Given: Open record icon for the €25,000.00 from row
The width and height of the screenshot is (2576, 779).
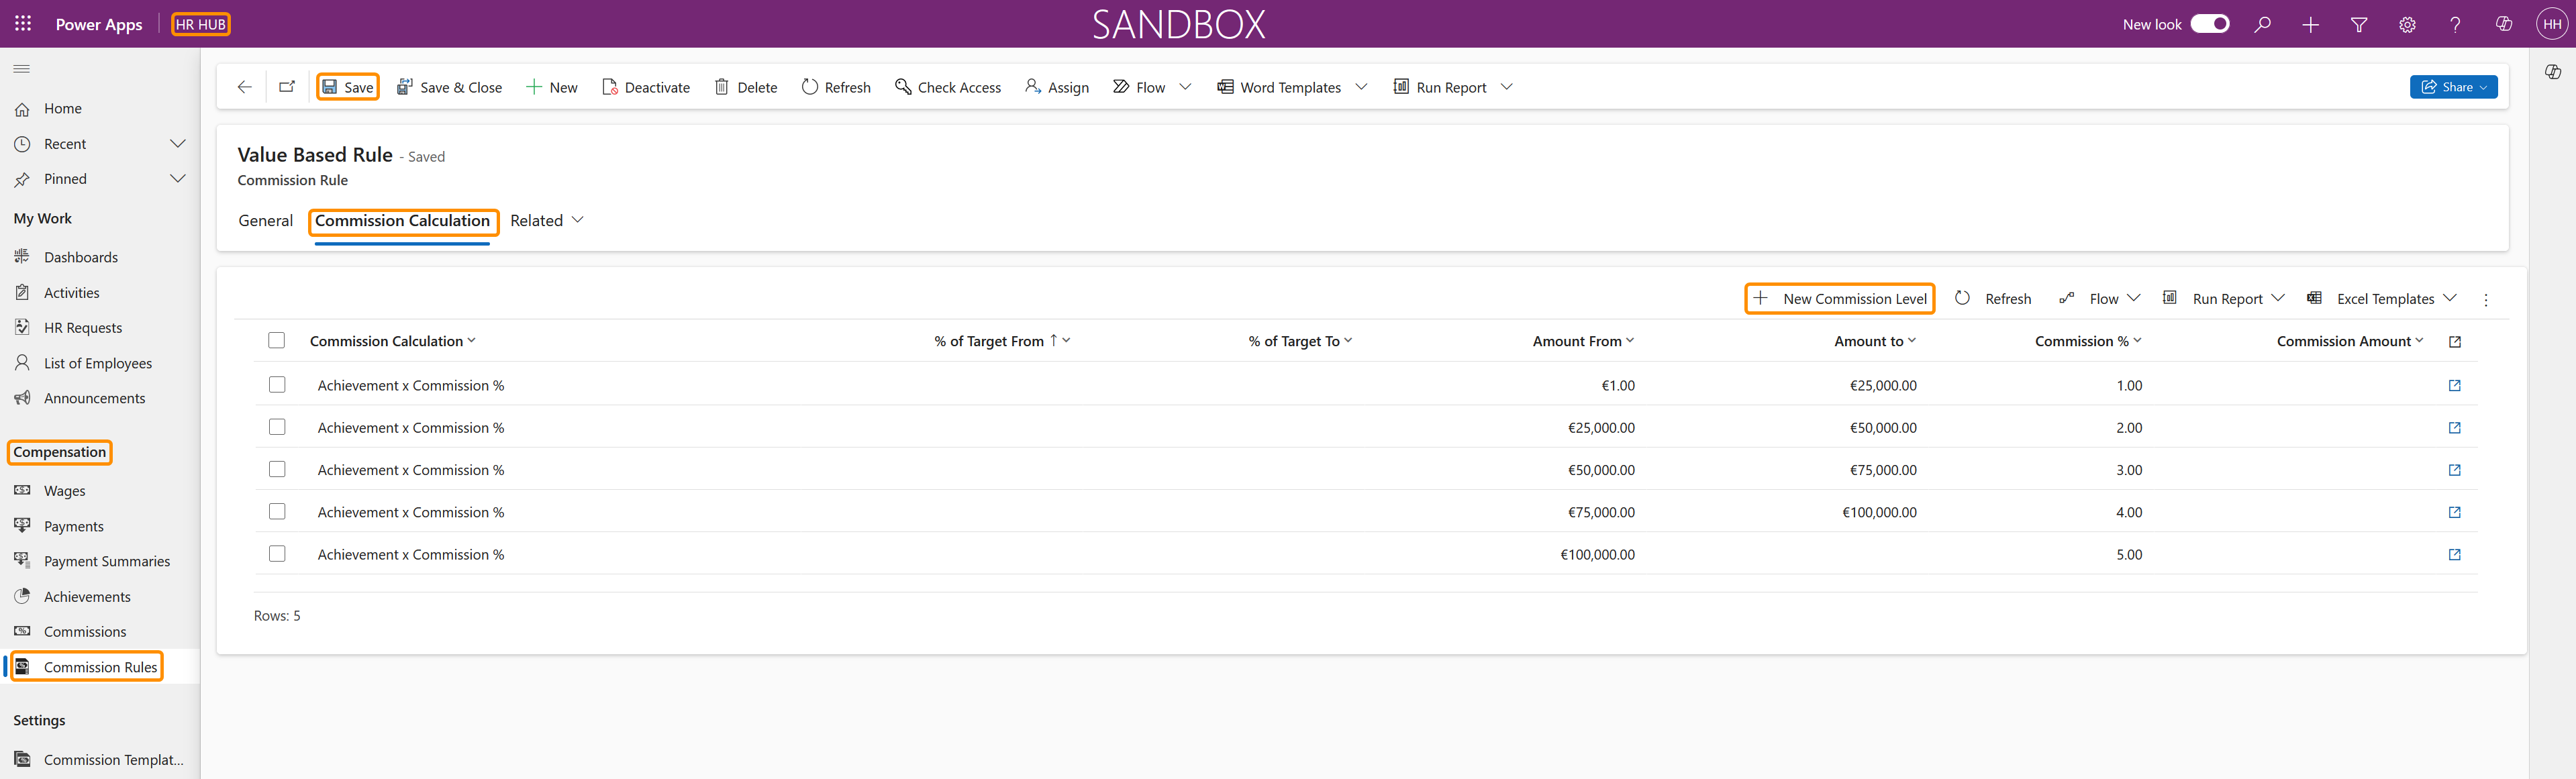Looking at the screenshot, I should click(x=2454, y=428).
